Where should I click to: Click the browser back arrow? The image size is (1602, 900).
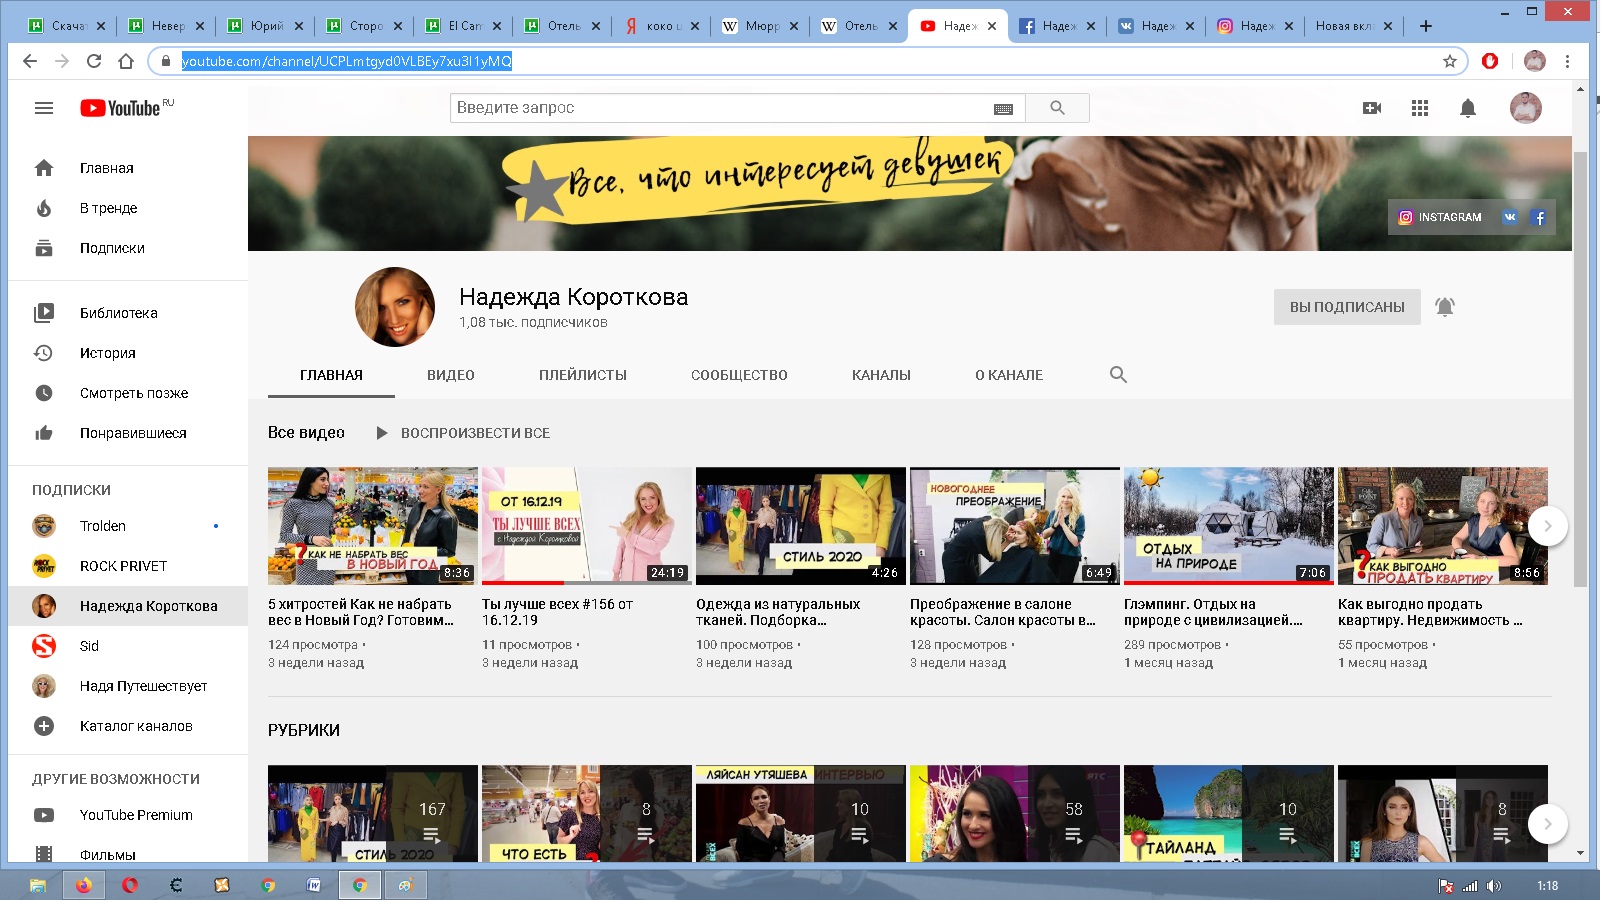(x=30, y=61)
